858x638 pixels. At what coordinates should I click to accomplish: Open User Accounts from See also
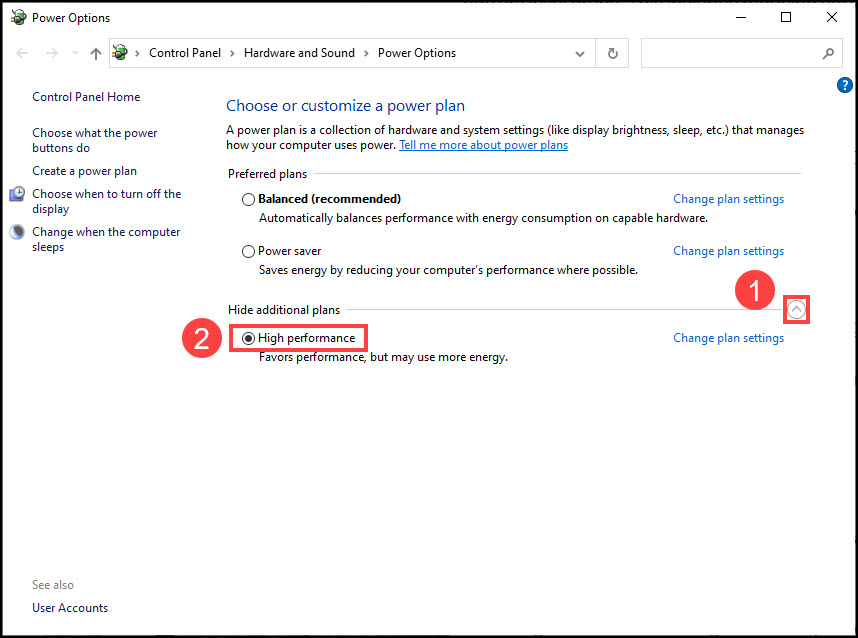(70, 607)
